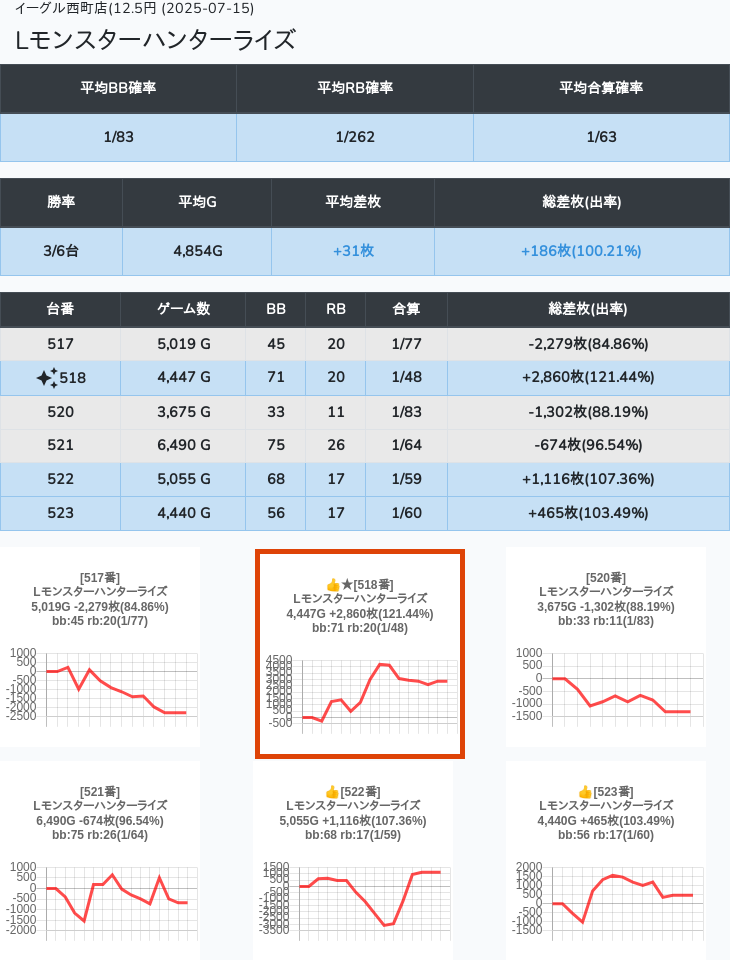The width and height of the screenshot is (730, 960).
Task: Click the [520番] chart card title
Action: click(x=606, y=578)
